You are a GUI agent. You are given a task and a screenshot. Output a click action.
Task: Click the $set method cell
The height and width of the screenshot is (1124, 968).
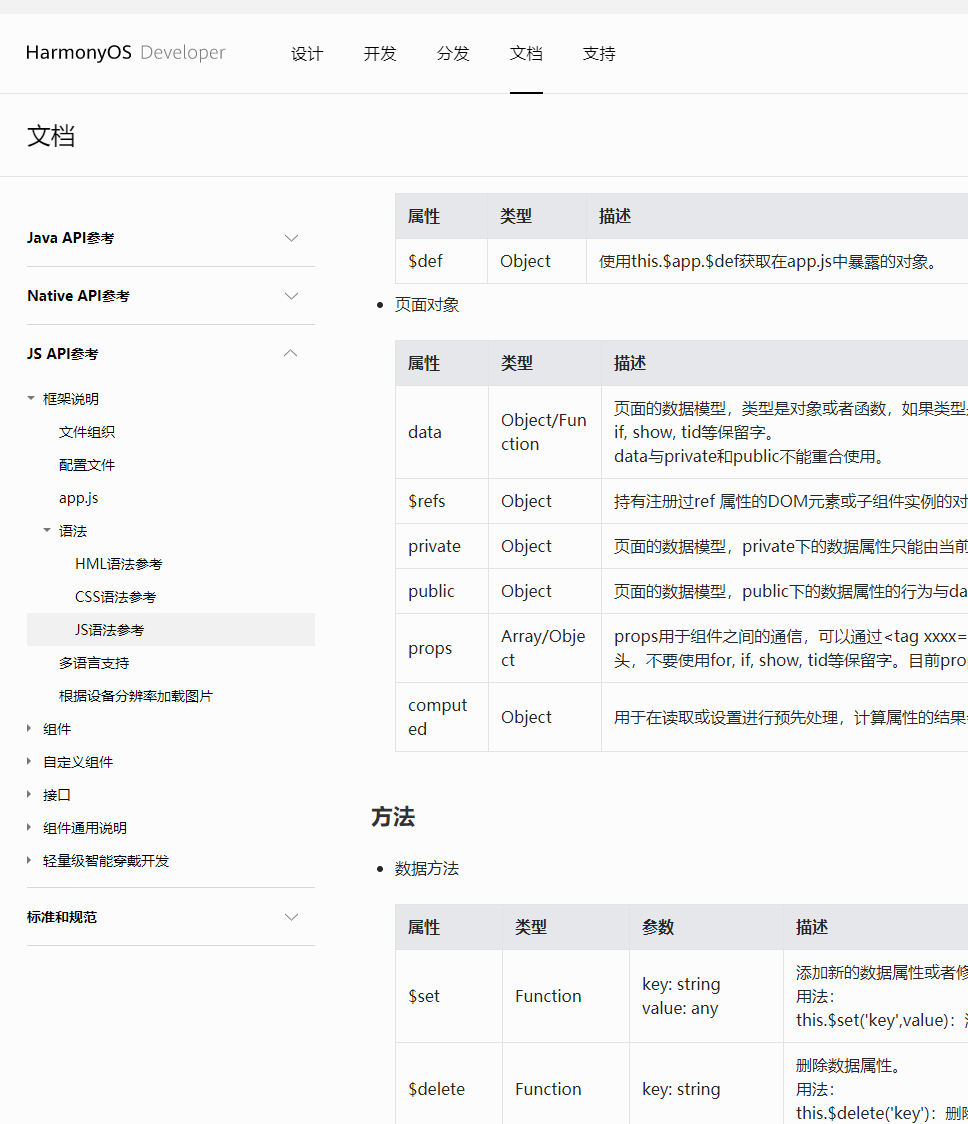(x=449, y=996)
